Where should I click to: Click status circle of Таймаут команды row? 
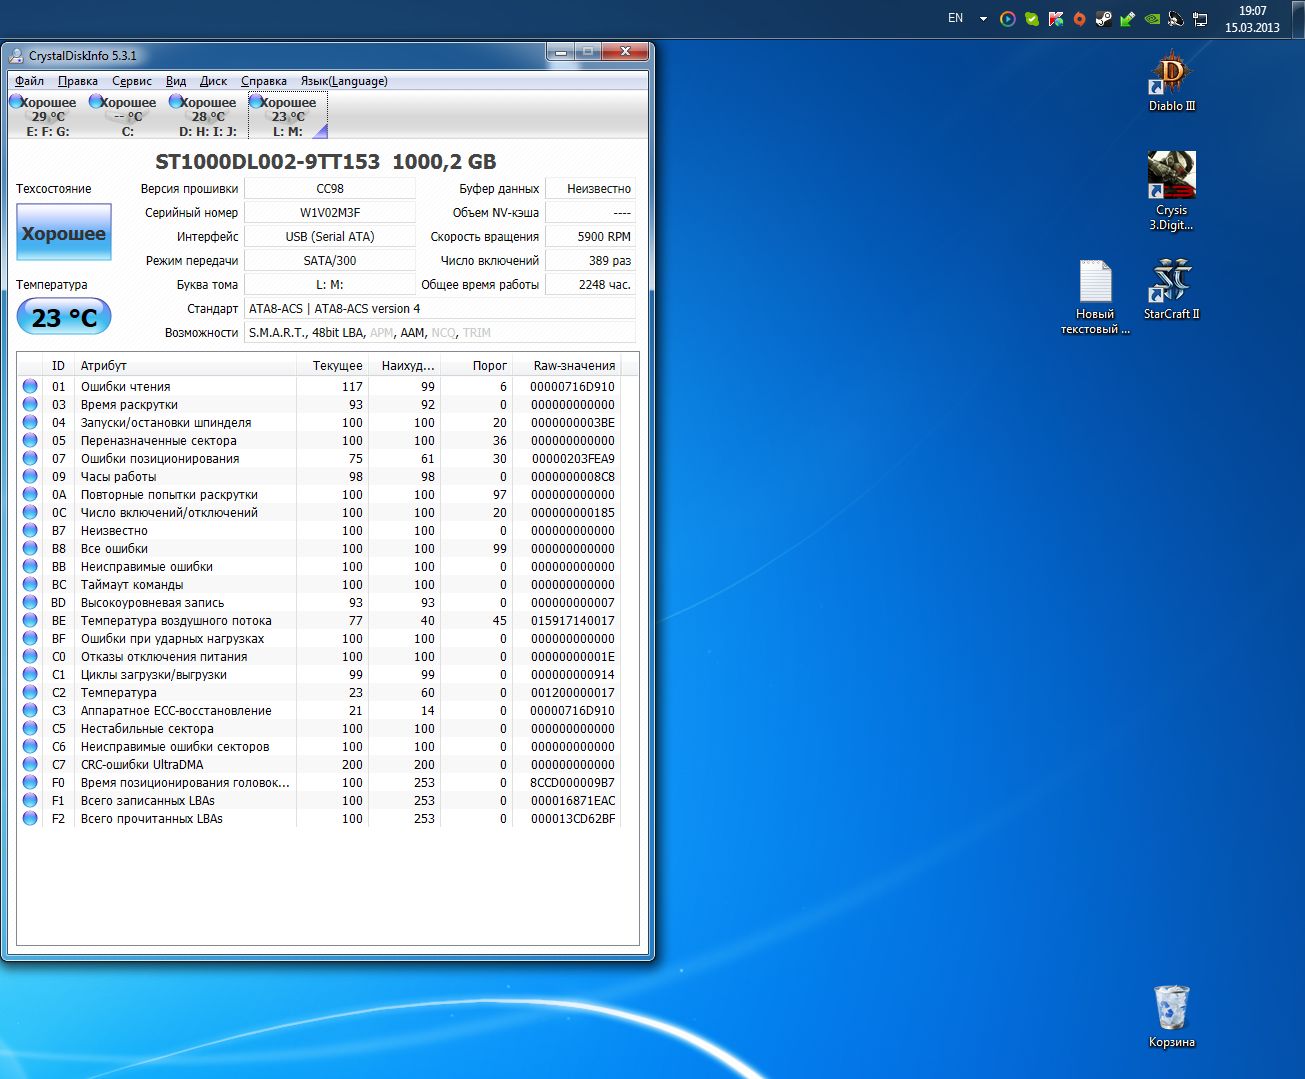click(x=30, y=584)
